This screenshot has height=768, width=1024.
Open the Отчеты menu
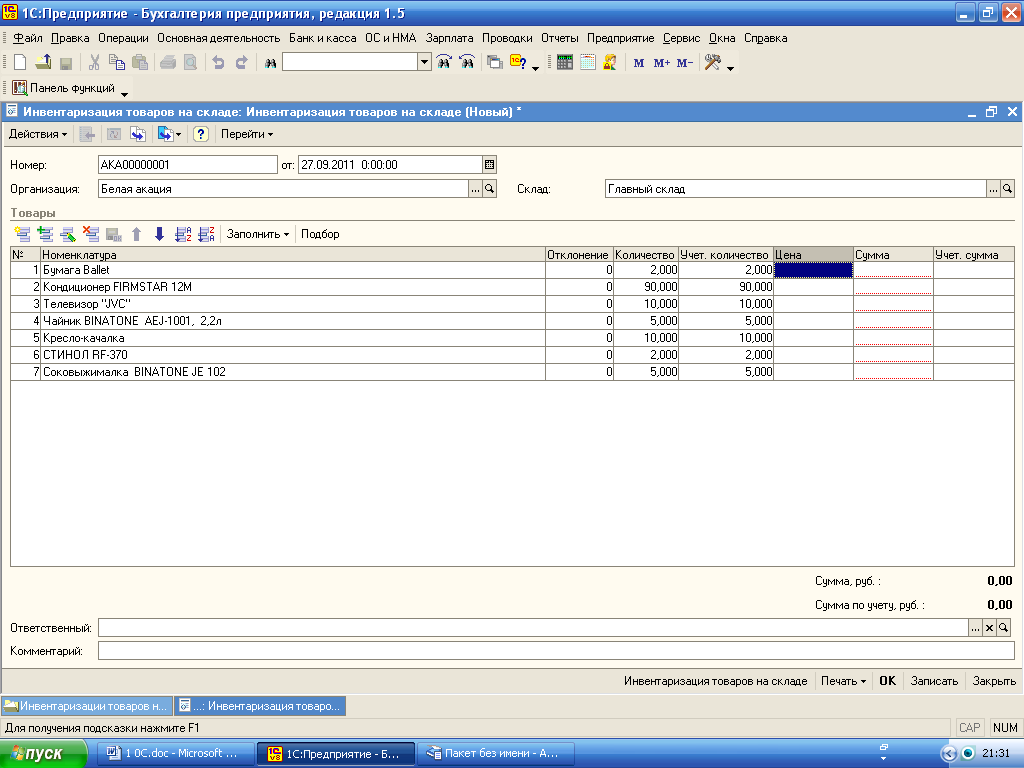click(x=560, y=38)
